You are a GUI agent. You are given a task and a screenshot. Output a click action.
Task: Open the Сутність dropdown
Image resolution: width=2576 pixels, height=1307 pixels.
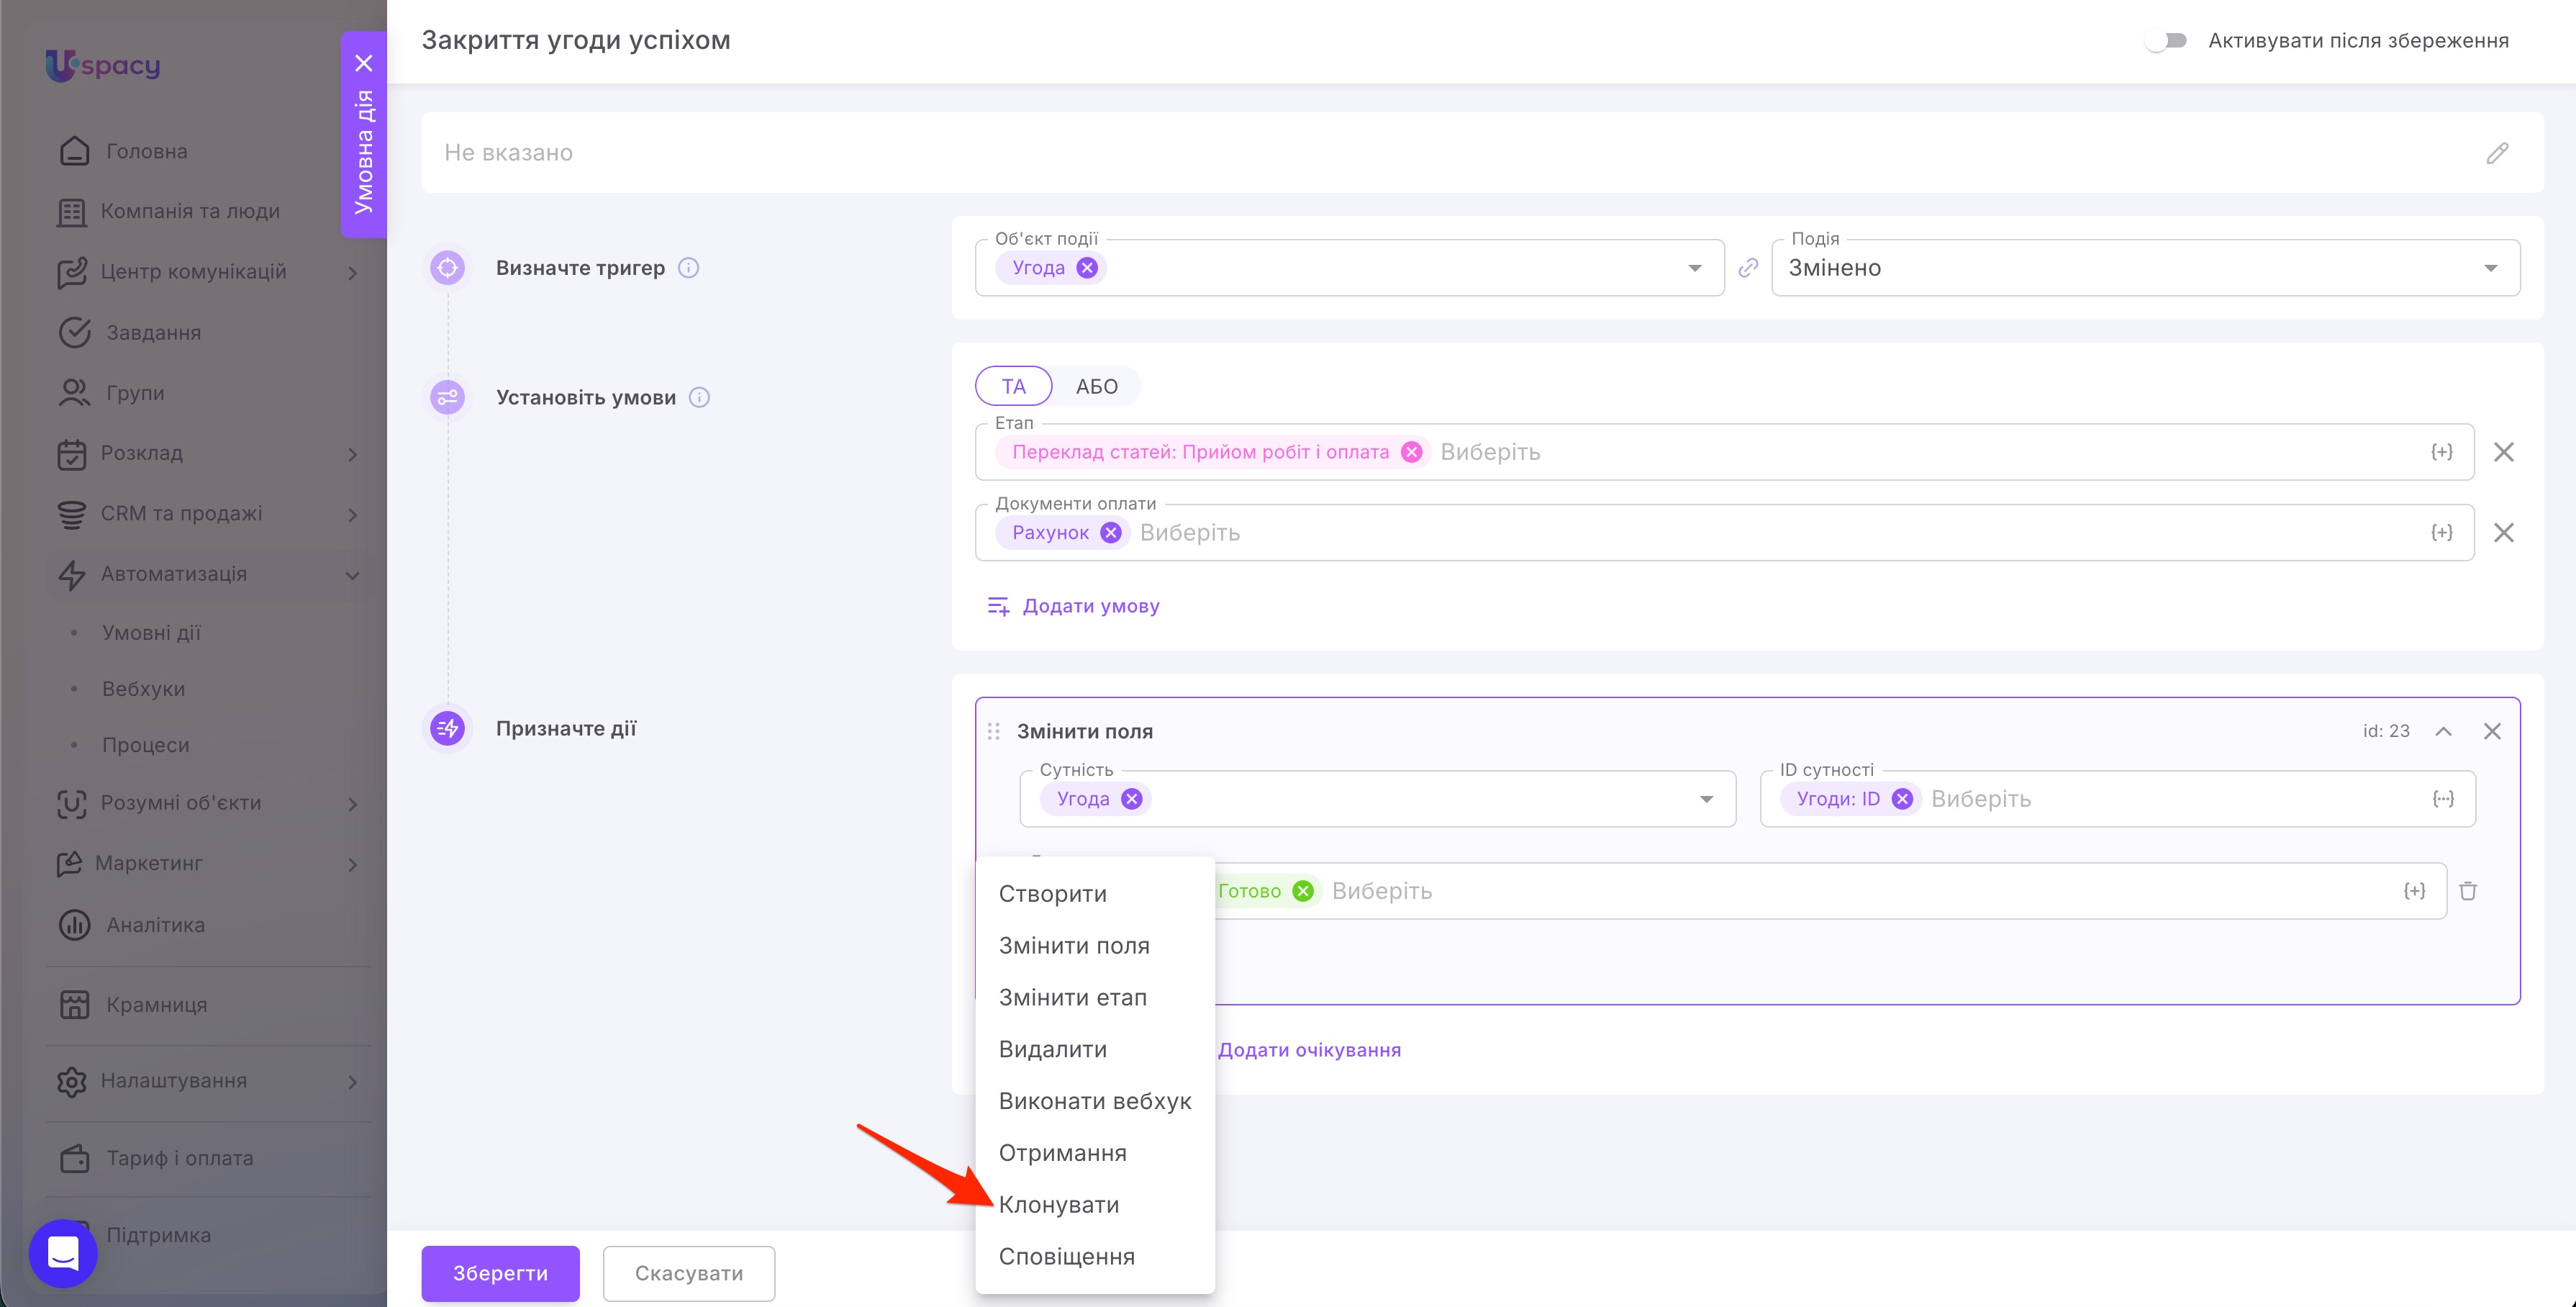click(x=1706, y=799)
